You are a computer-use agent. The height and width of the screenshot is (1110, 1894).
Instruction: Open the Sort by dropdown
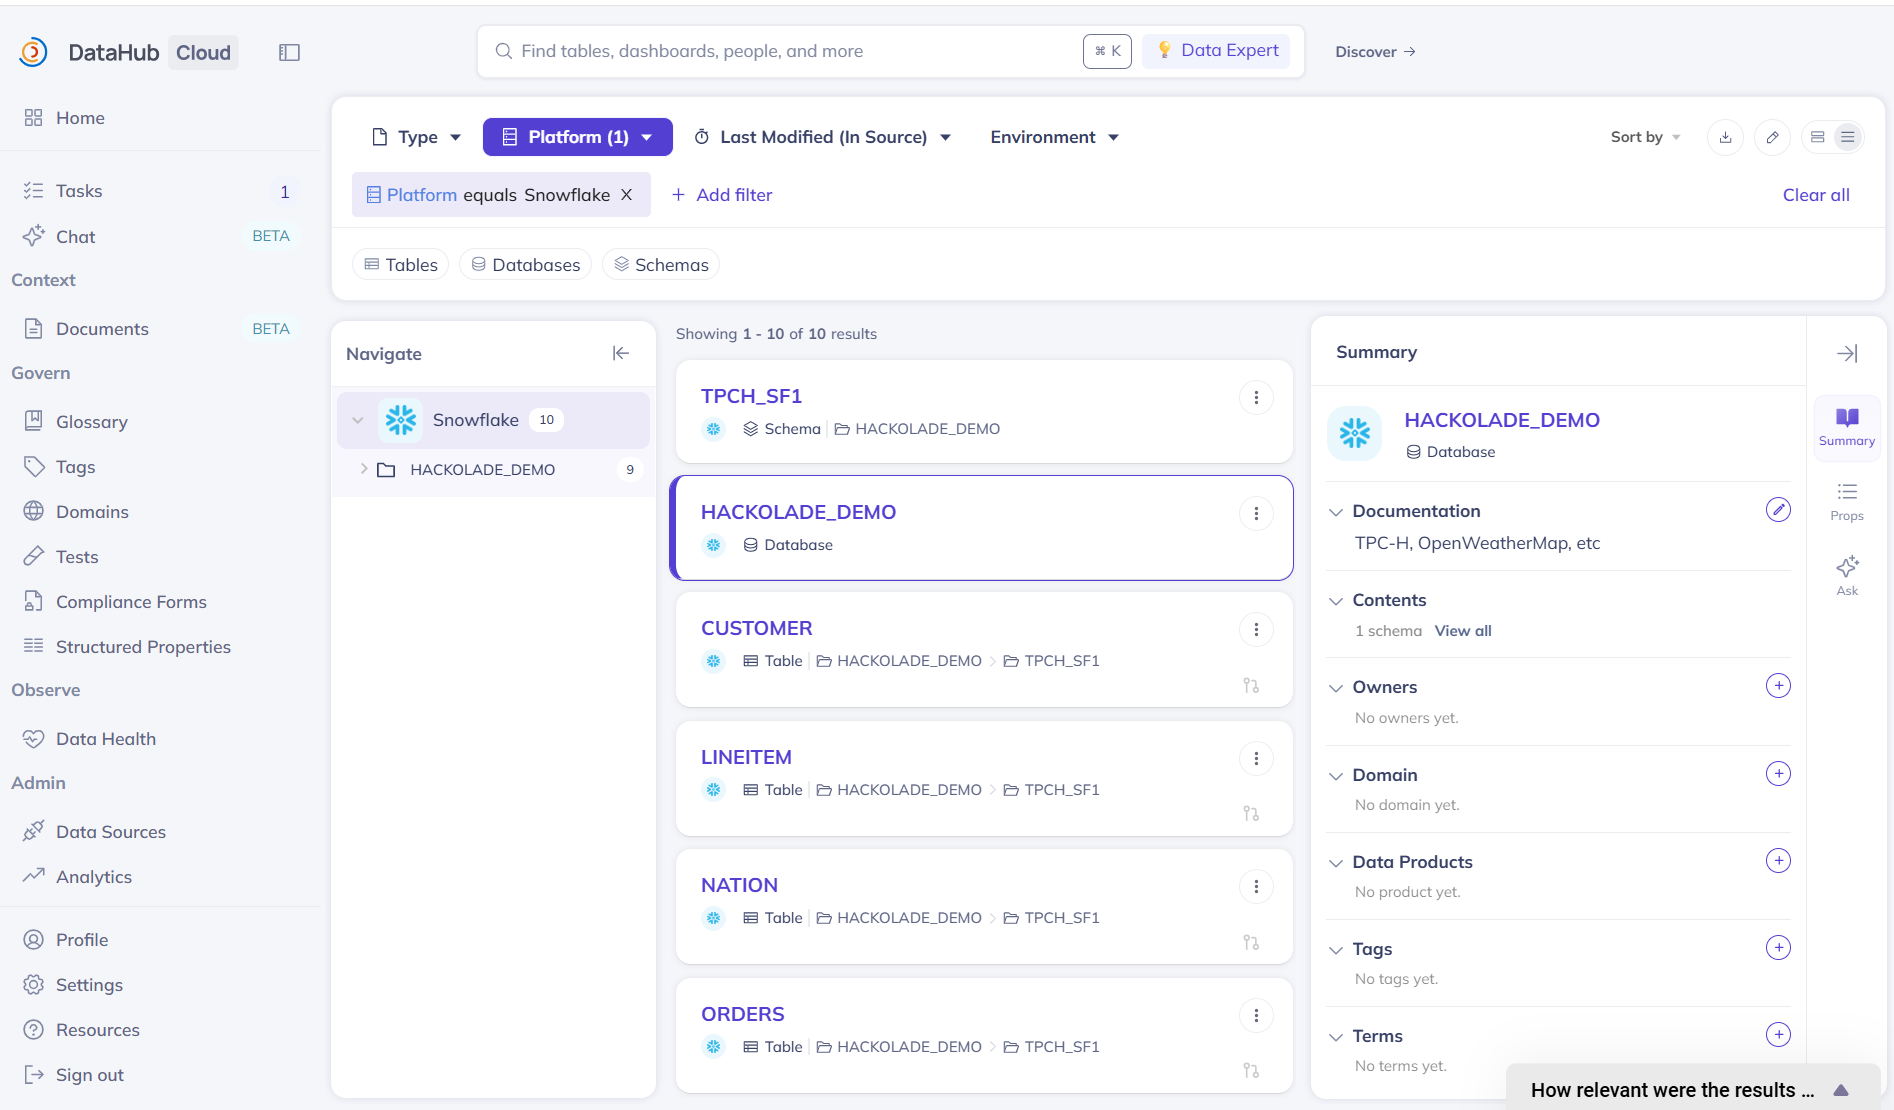1644,137
